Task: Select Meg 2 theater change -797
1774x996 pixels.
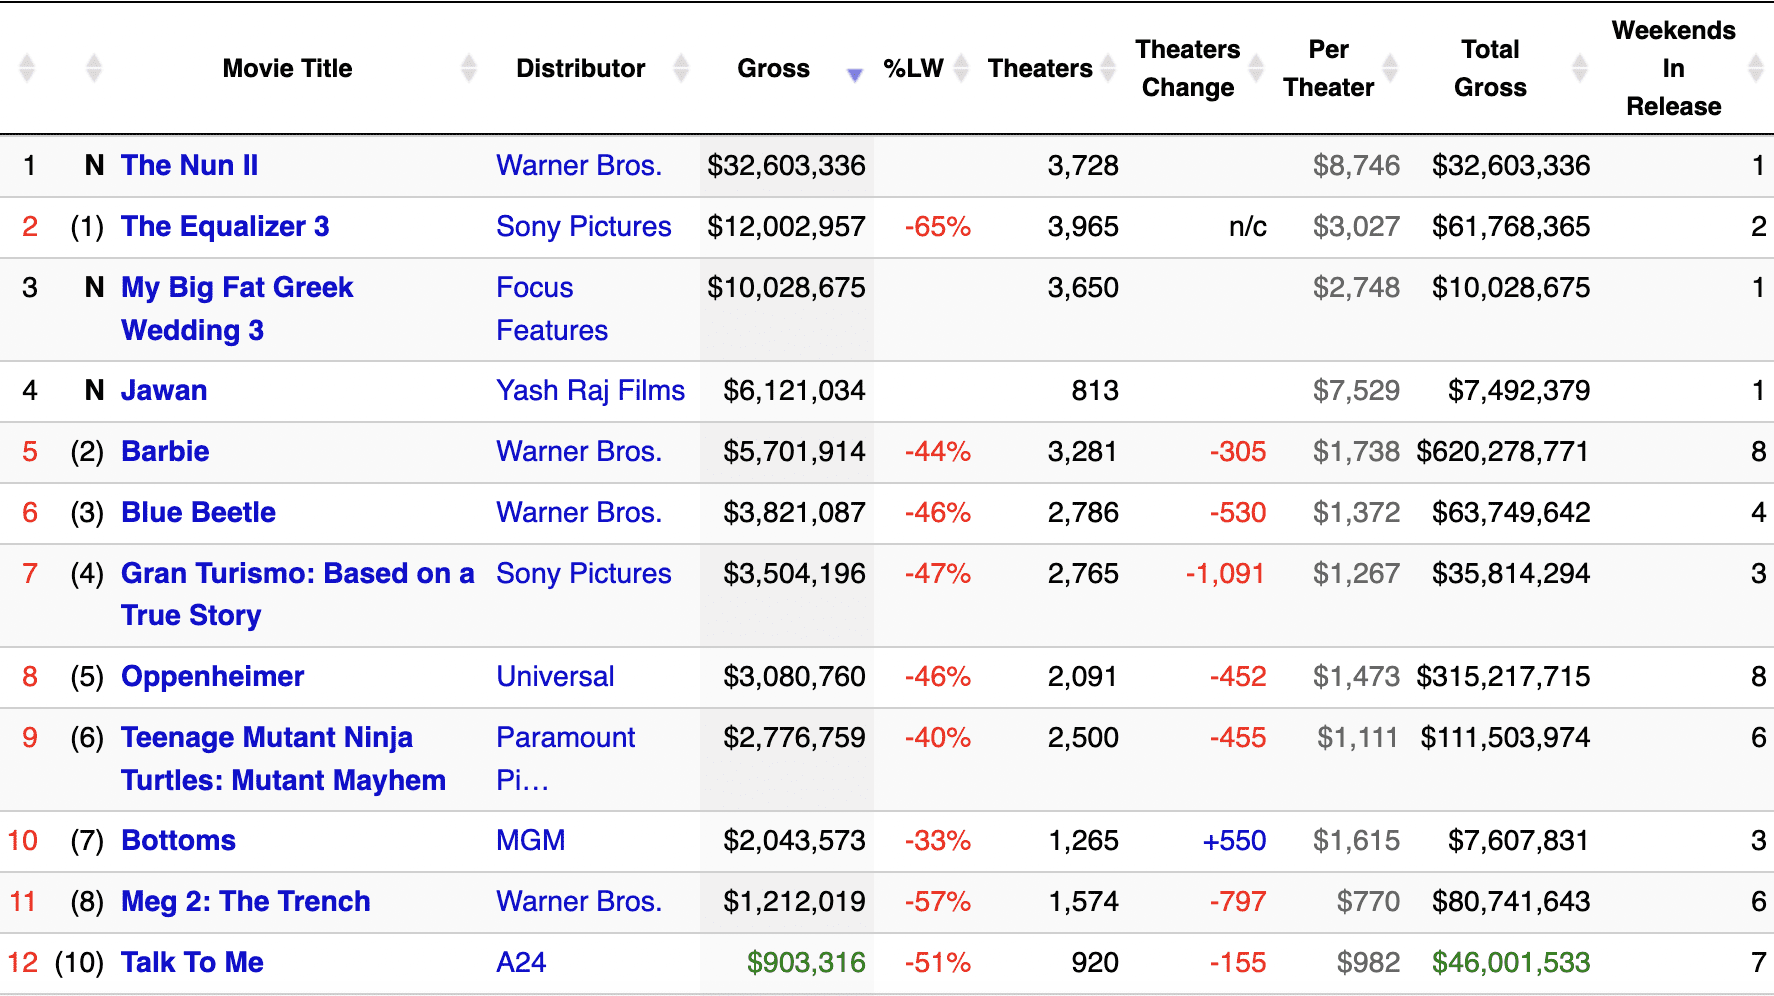Action: pyautogui.click(x=1238, y=901)
